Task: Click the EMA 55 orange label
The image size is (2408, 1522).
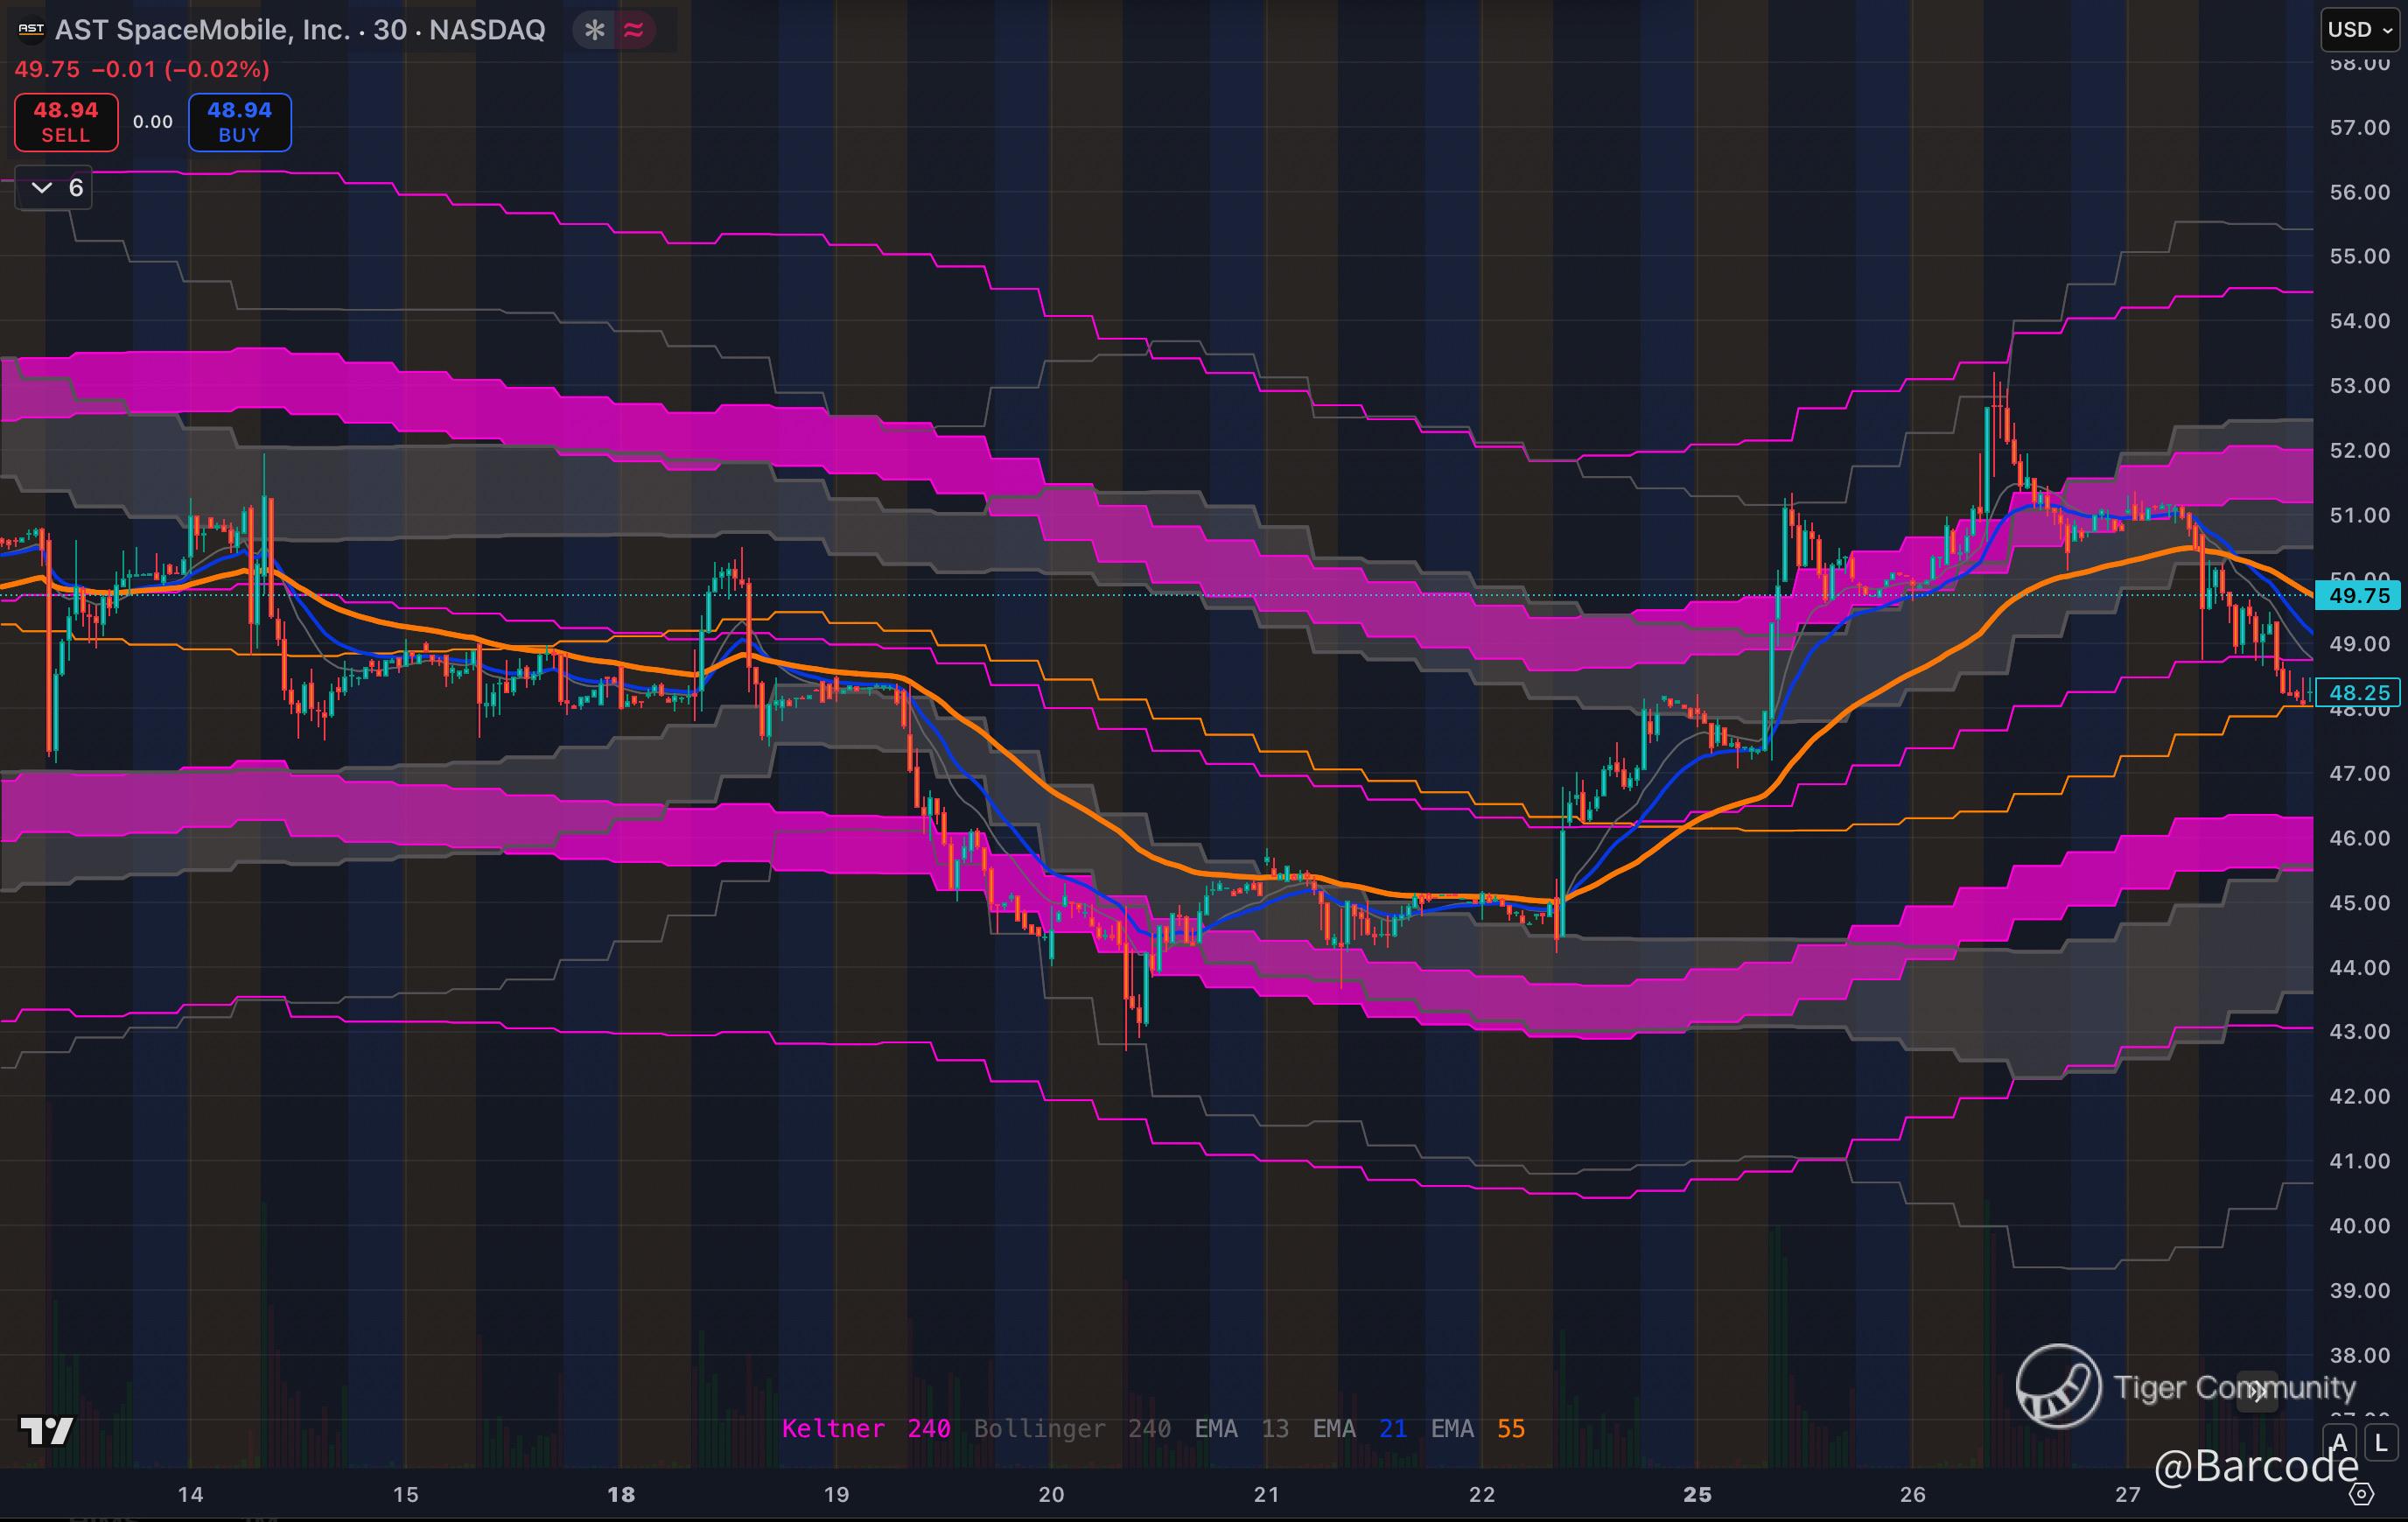Action: 1477,1428
